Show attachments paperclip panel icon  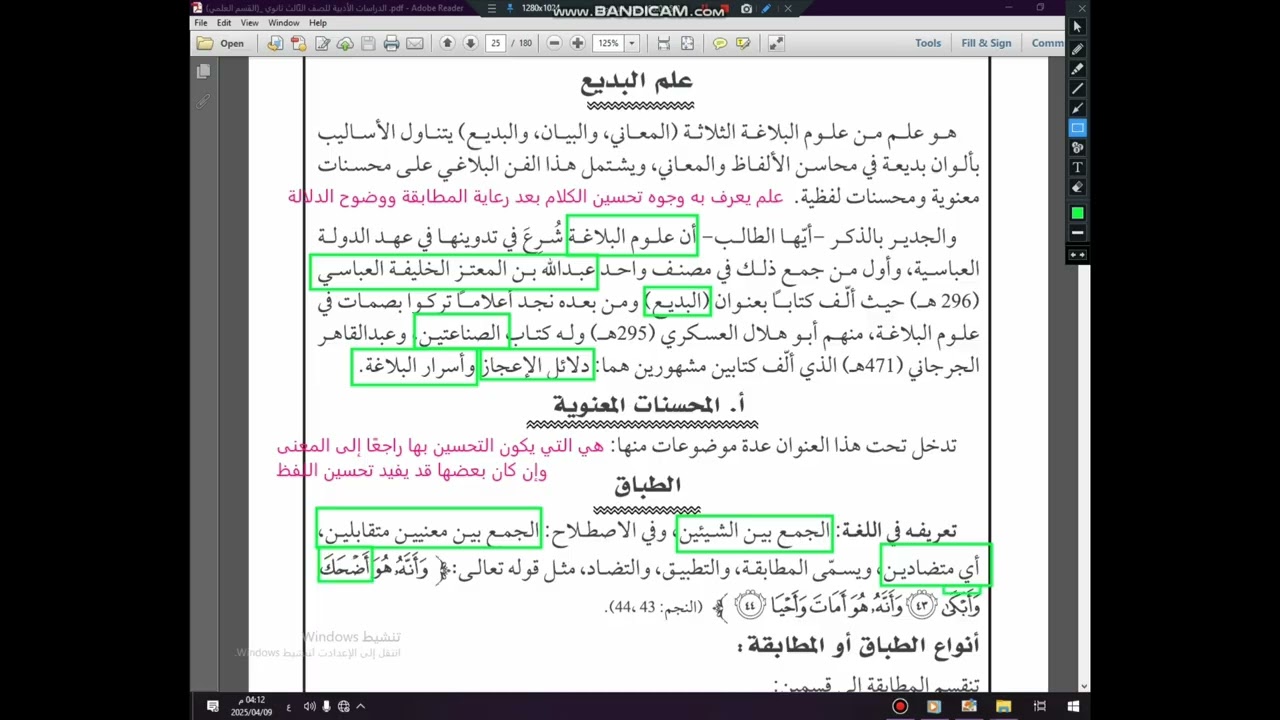pos(203,101)
